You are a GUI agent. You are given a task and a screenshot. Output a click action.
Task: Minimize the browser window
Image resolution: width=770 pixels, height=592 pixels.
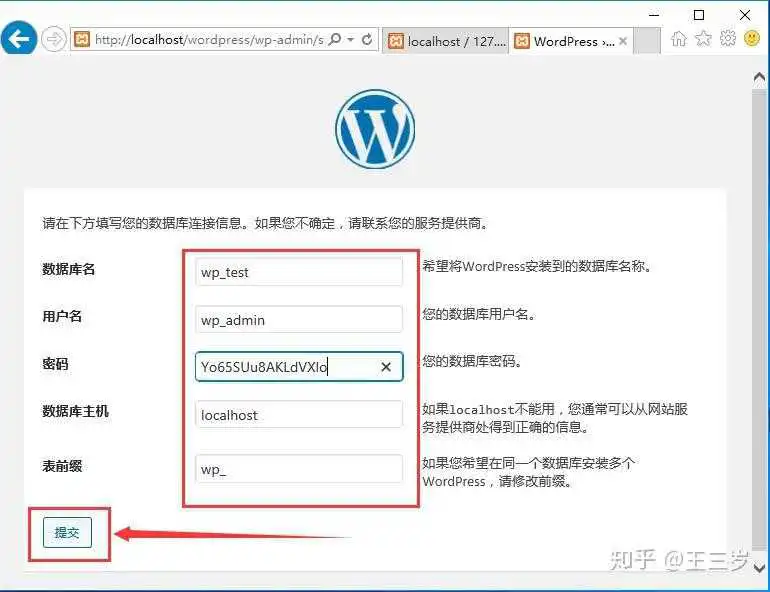click(x=654, y=15)
